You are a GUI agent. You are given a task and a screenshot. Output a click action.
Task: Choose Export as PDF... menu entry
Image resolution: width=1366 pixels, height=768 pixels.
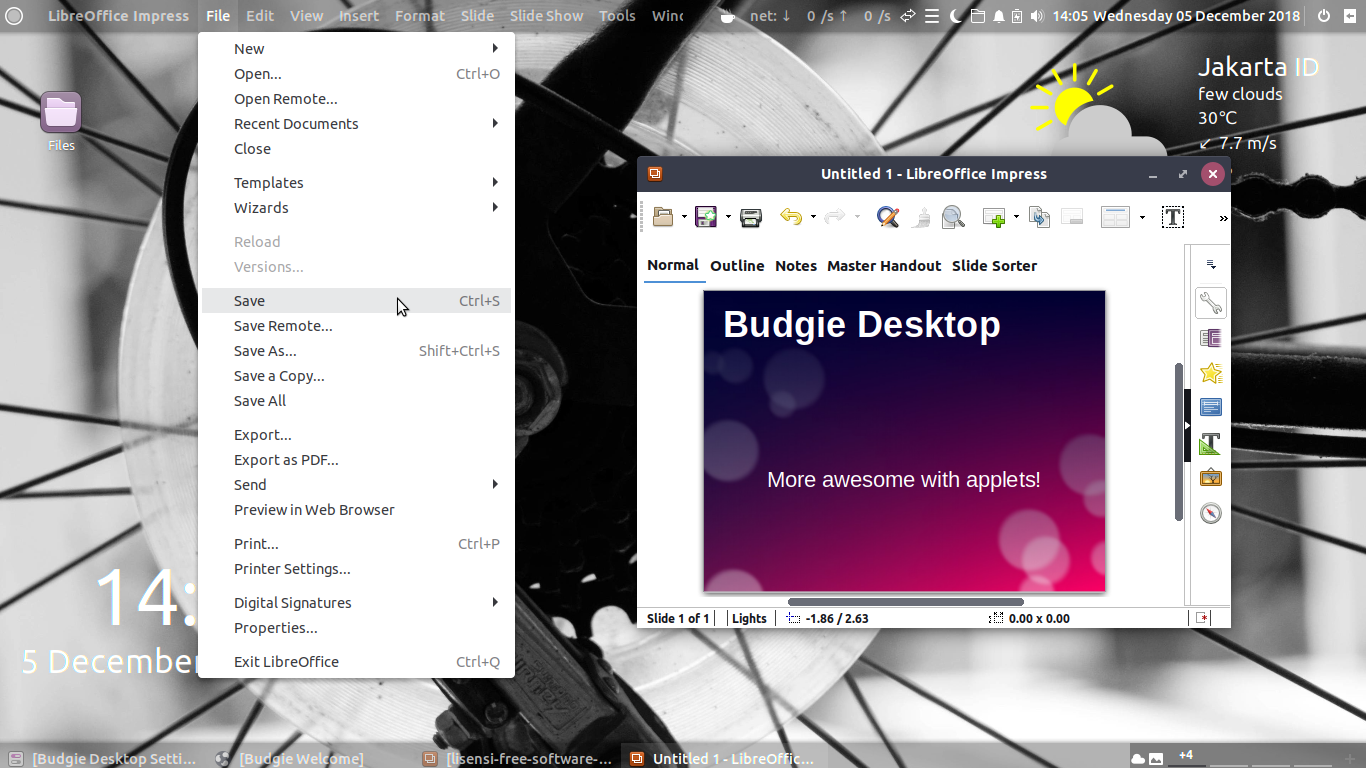(356, 460)
